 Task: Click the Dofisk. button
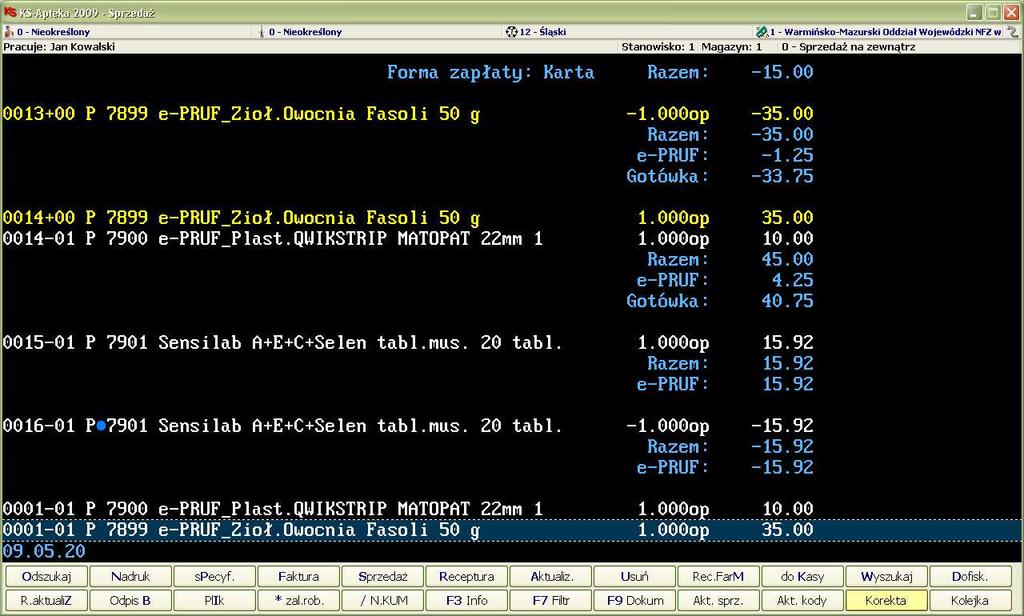coord(970,576)
